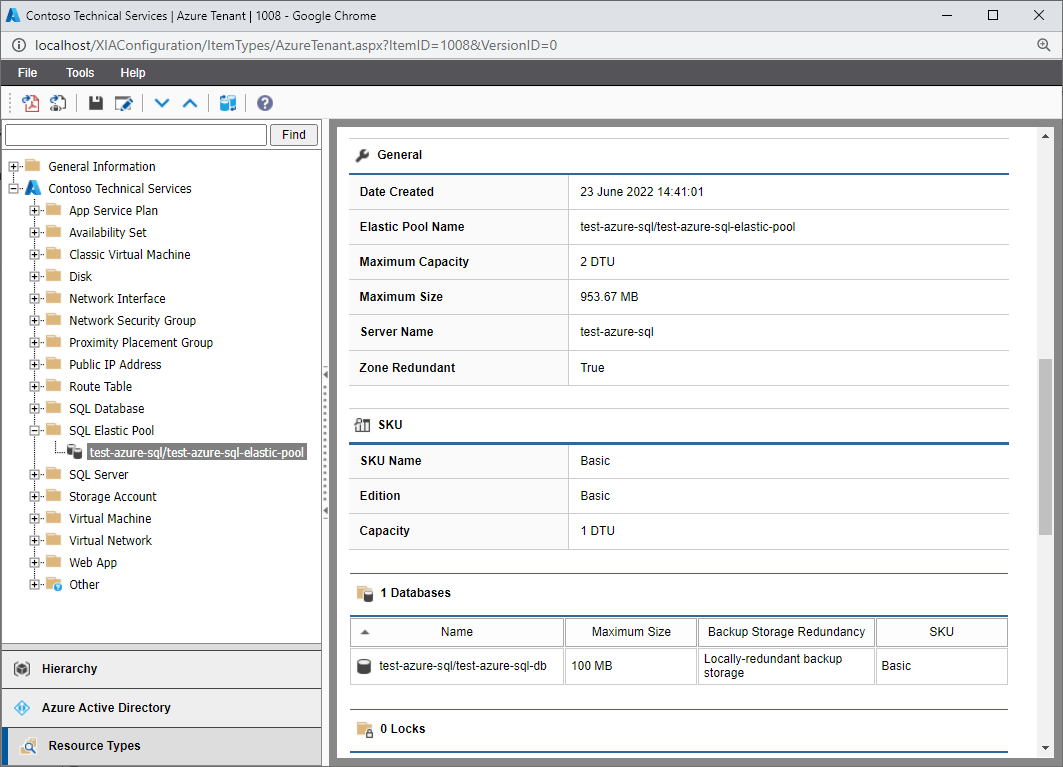
Task: Open the Tools menu
Action: point(80,73)
